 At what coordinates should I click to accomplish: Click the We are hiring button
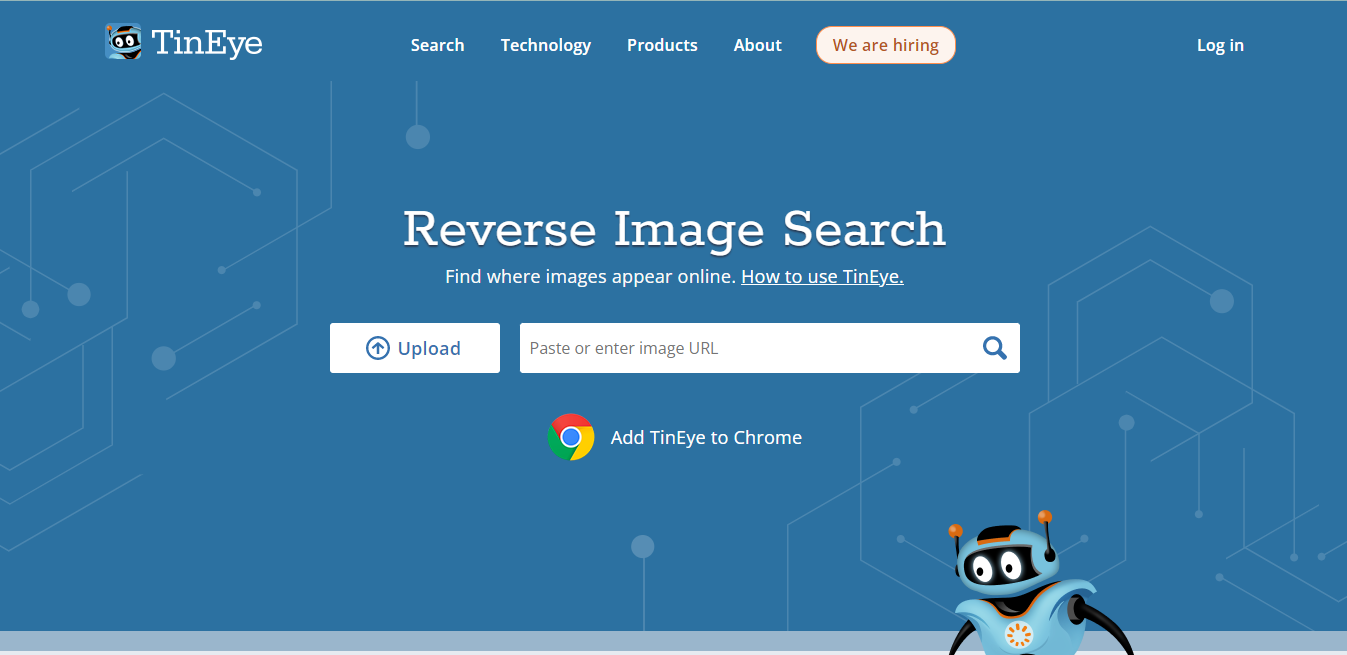pos(885,45)
